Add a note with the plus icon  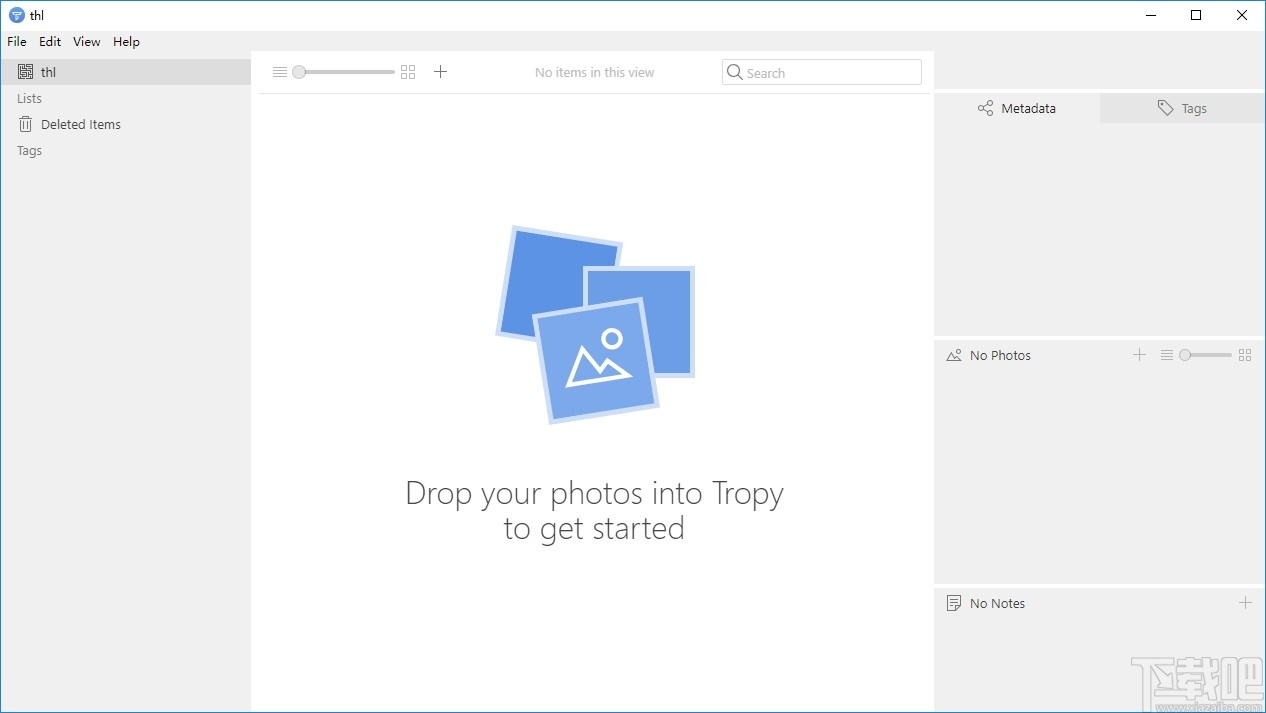click(1246, 603)
